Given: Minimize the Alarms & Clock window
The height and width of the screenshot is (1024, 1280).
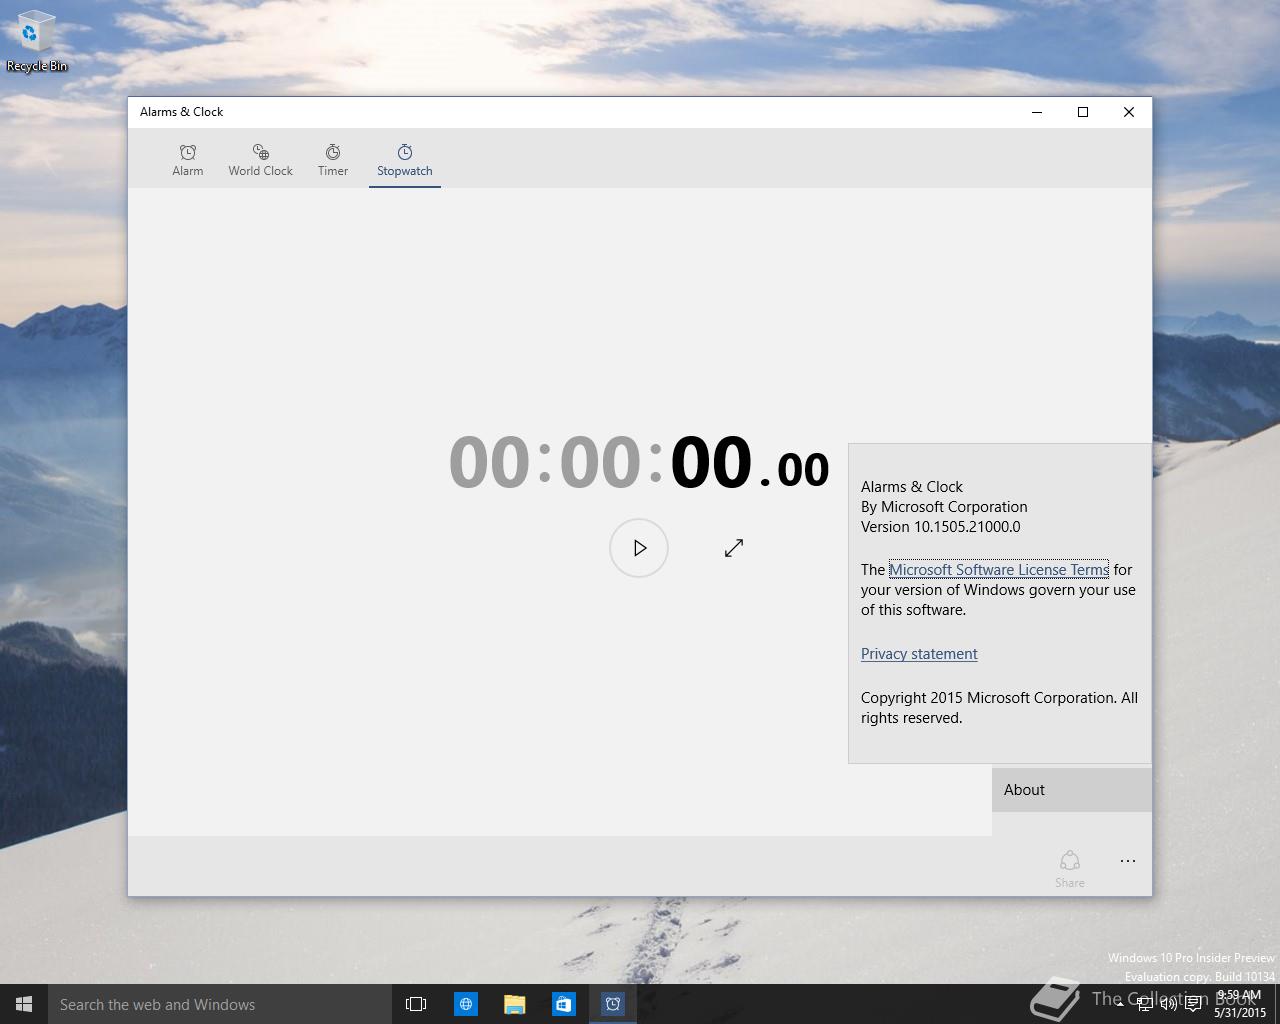Looking at the screenshot, I should (1037, 112).
